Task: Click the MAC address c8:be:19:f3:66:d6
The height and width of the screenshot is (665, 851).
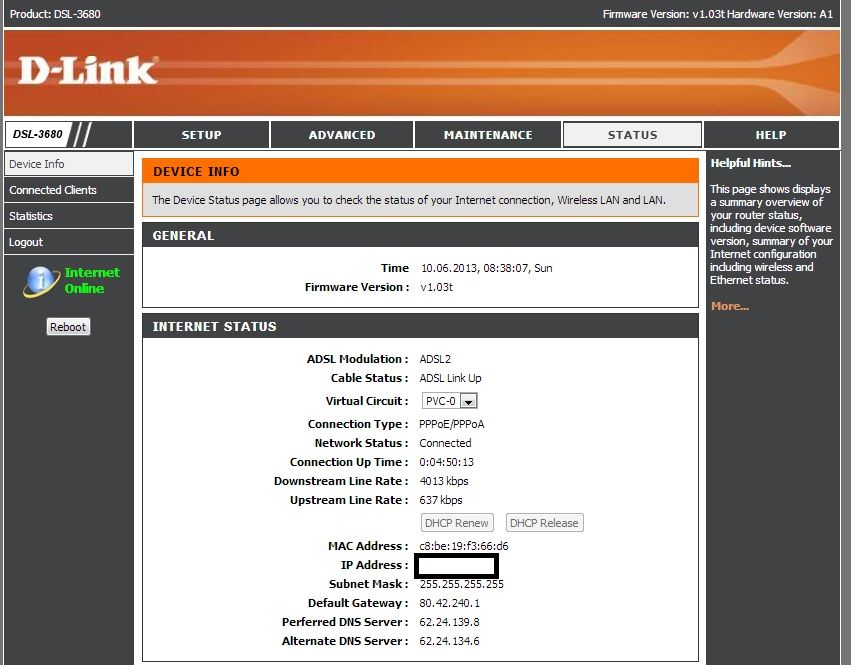Action: pyautogui.click(x=464, y=546)
